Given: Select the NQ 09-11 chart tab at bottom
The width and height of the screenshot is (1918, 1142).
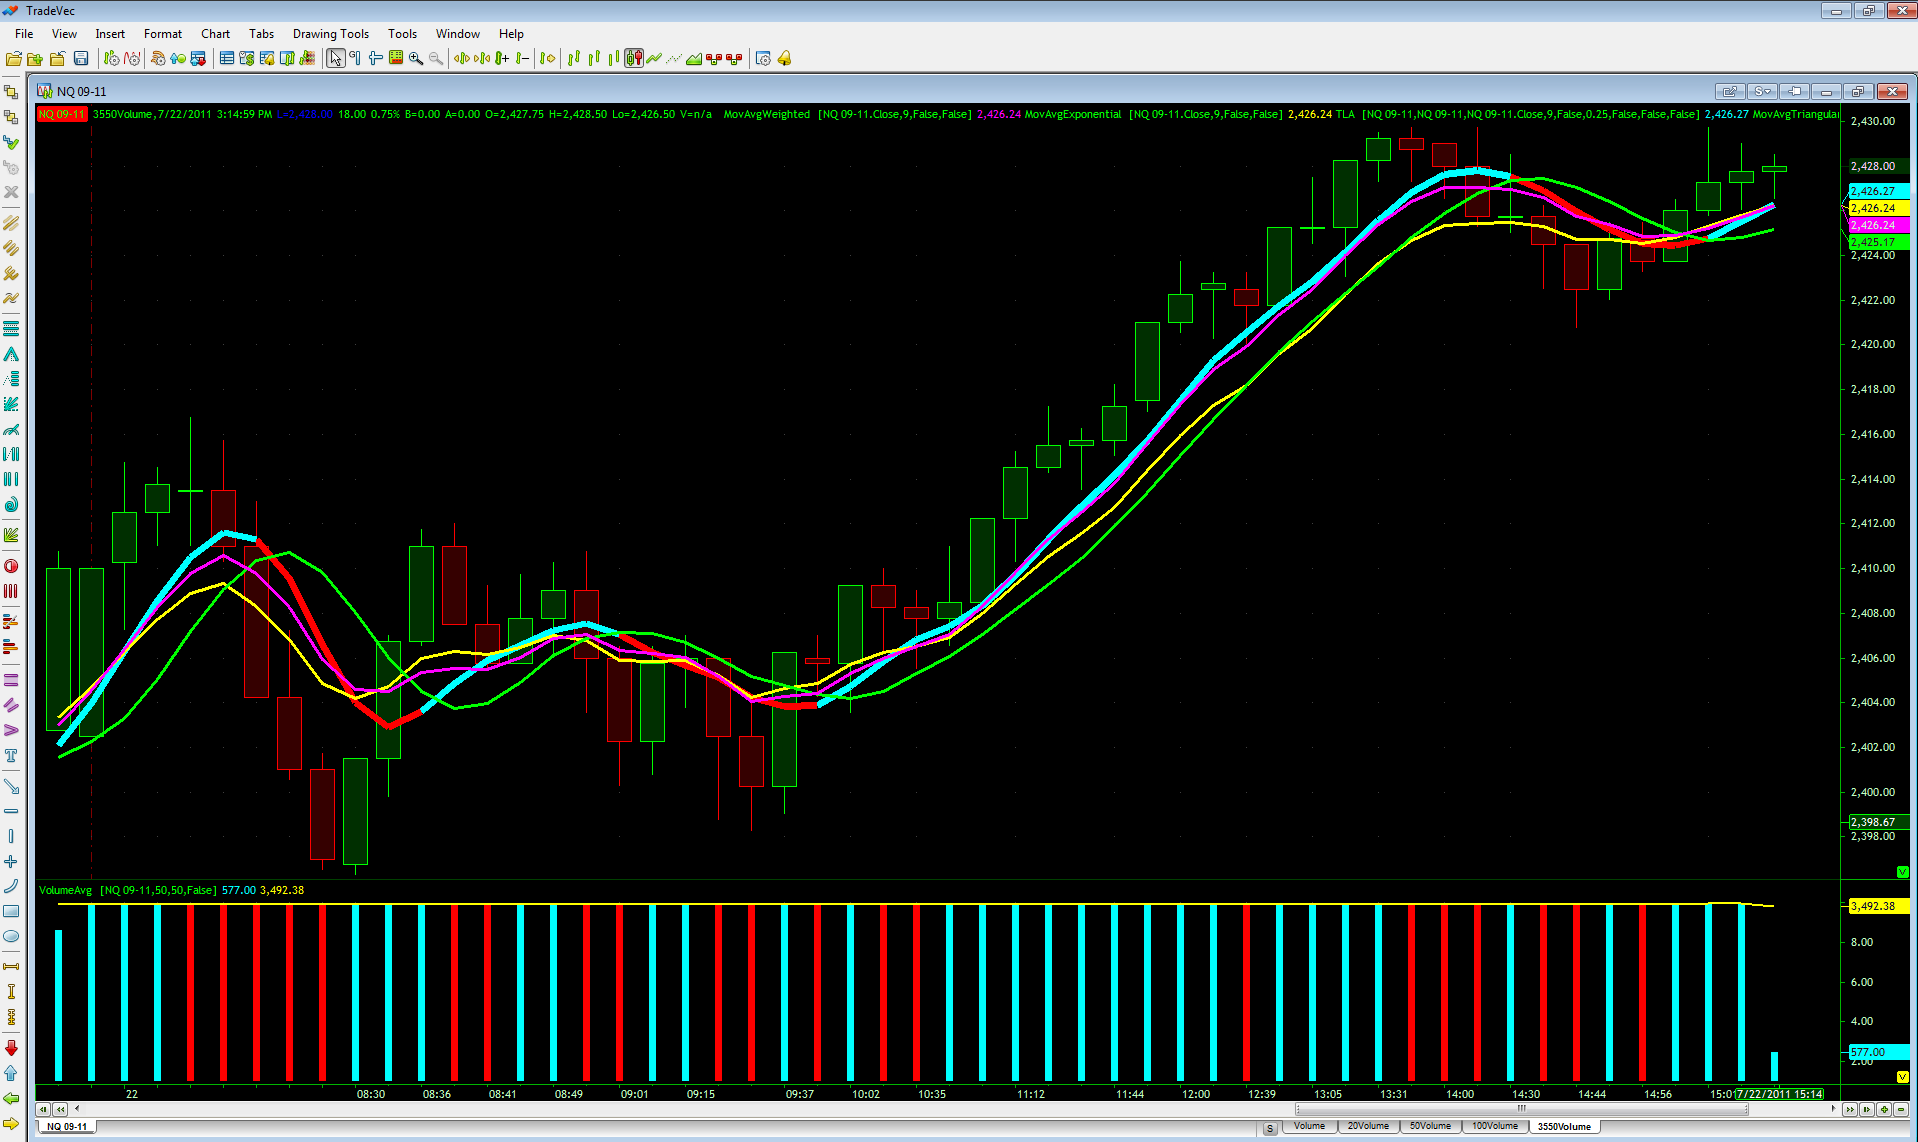Looking at the screenshot, I should pos(68,1127).
